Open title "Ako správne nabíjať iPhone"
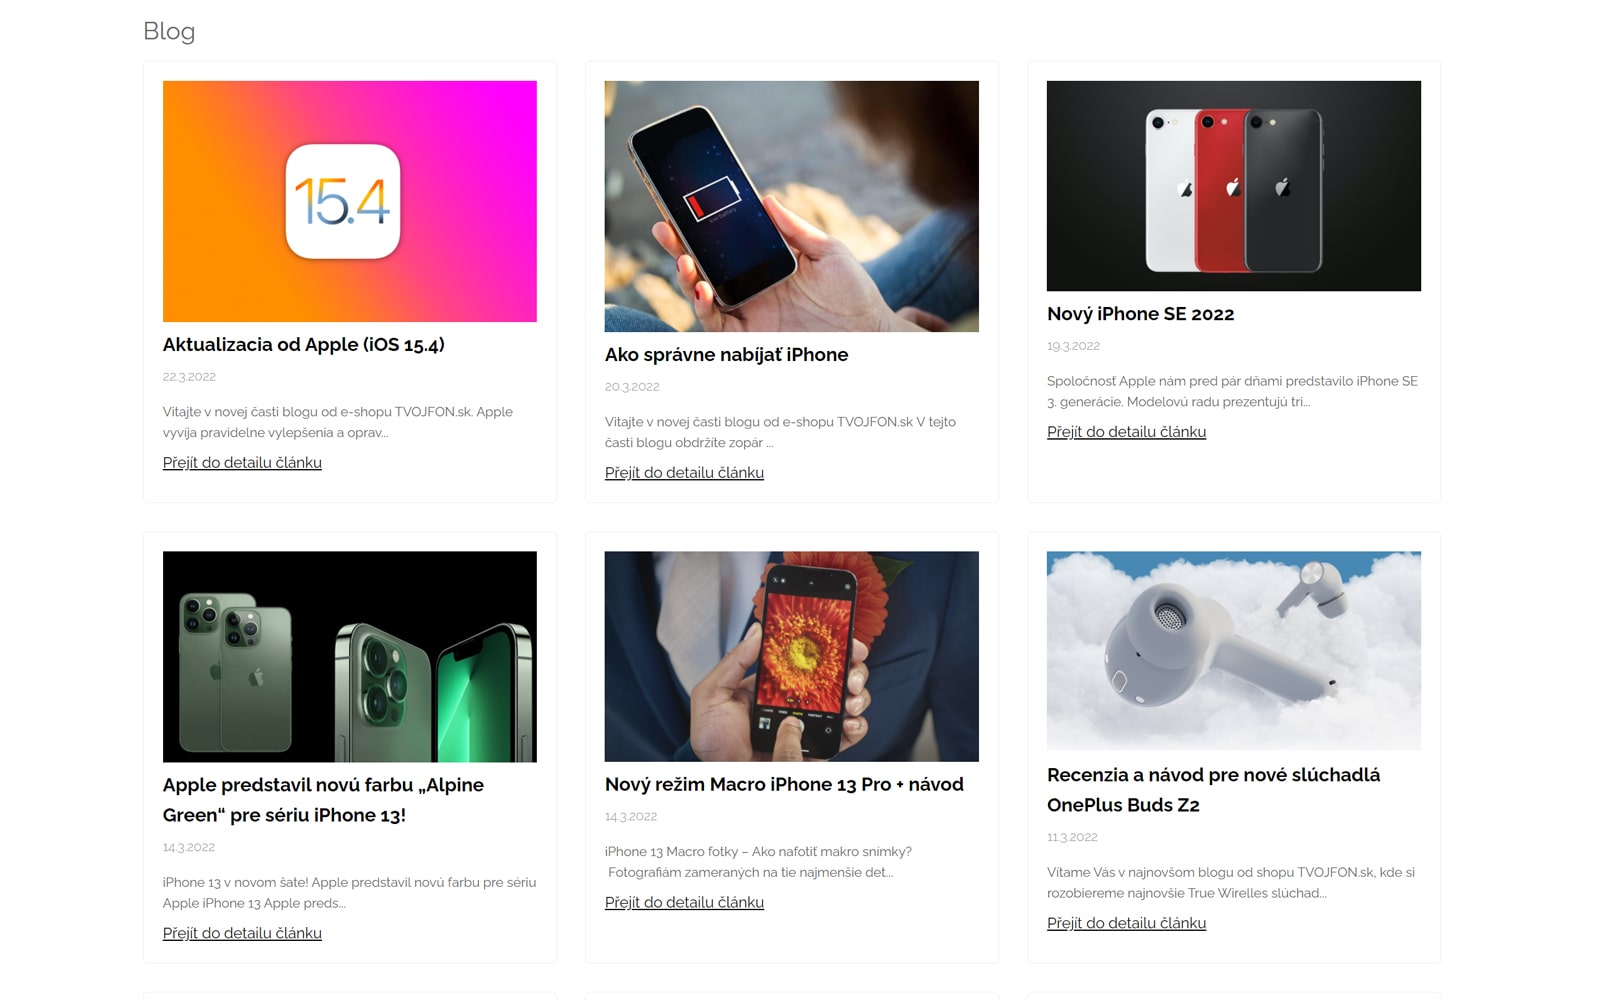The height and width of the screenshot is (1000, 1600). (x=726, y=355)
